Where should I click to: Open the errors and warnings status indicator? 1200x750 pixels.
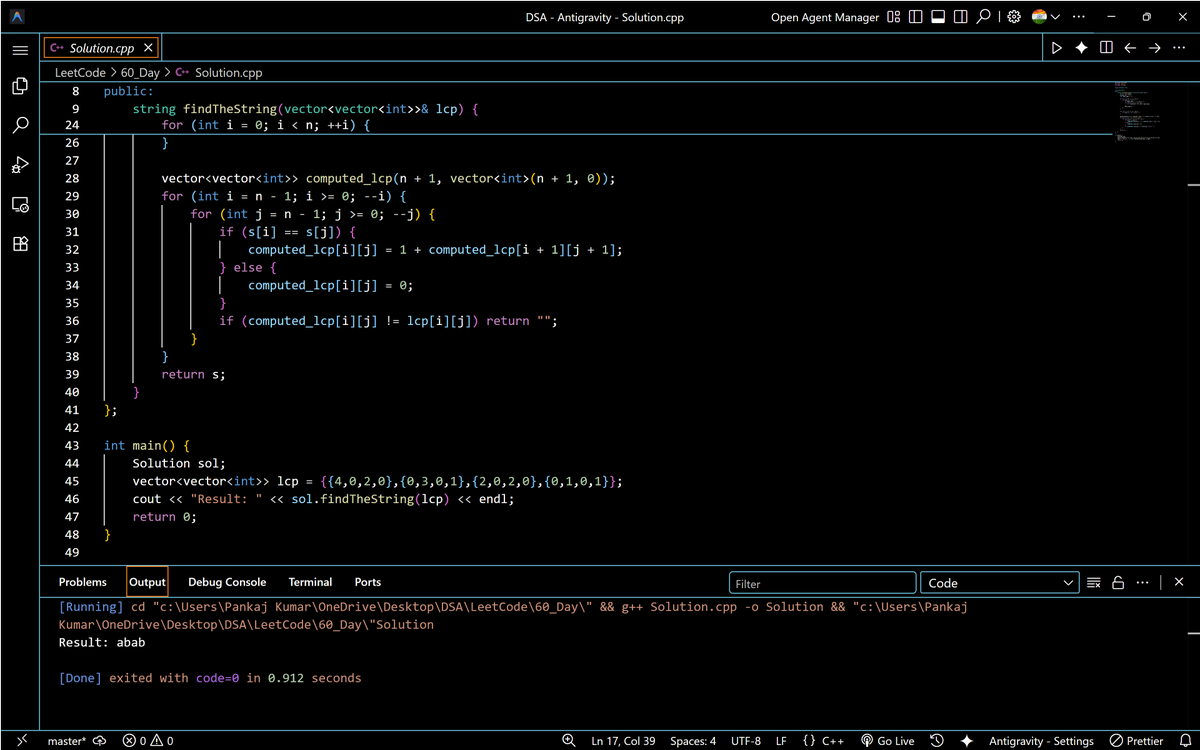148,741
